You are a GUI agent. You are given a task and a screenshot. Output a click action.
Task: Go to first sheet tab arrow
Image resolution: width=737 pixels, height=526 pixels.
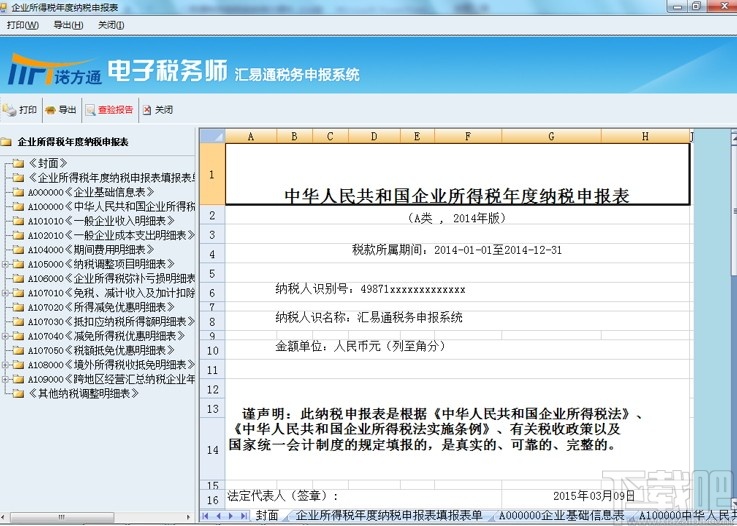pos(205,516)
